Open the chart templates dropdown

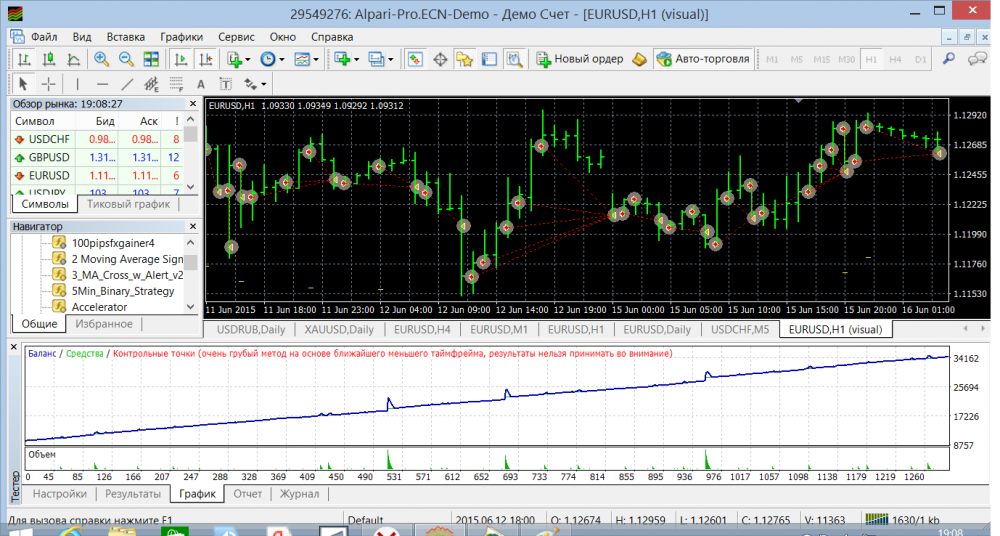pos(306,59)
